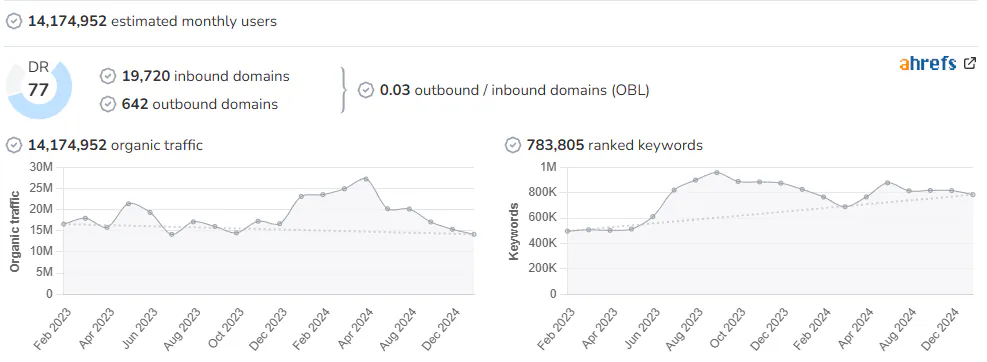
Task: Click the check icon beside estimated monthly users
Action: (x=14, y=21)
